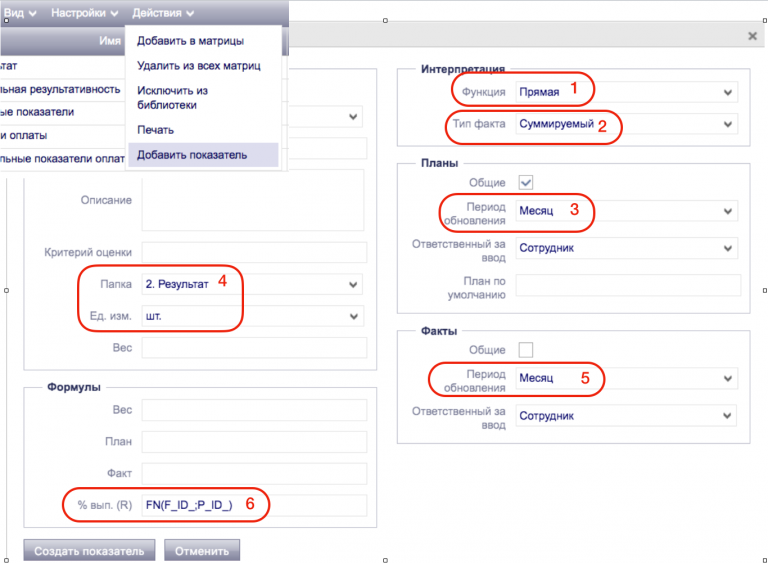The image size is (768, 563).
Task: Open Период обновления dropdown in Планы
Action: [626, 211]
